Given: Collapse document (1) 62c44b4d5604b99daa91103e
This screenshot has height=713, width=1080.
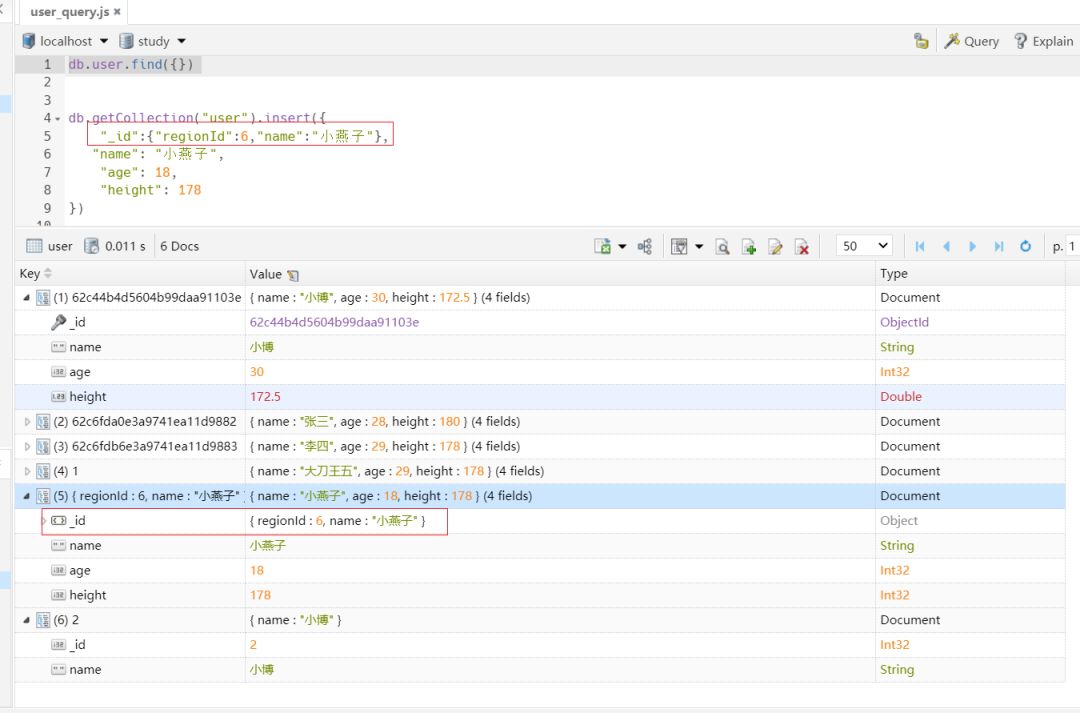Looking at the screenshot, I should [x=27, y=298].
